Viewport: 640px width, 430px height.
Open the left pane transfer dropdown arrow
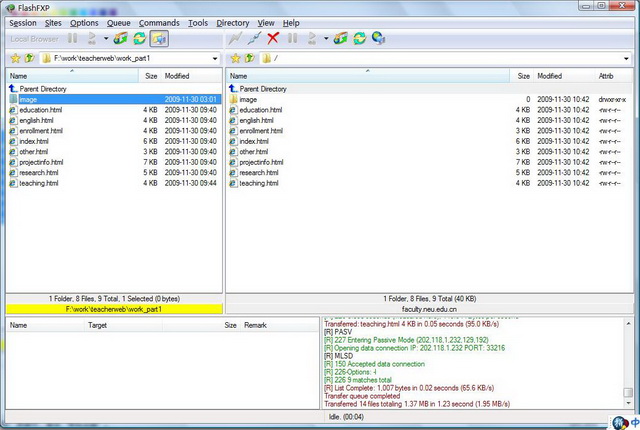coord(106,39)
